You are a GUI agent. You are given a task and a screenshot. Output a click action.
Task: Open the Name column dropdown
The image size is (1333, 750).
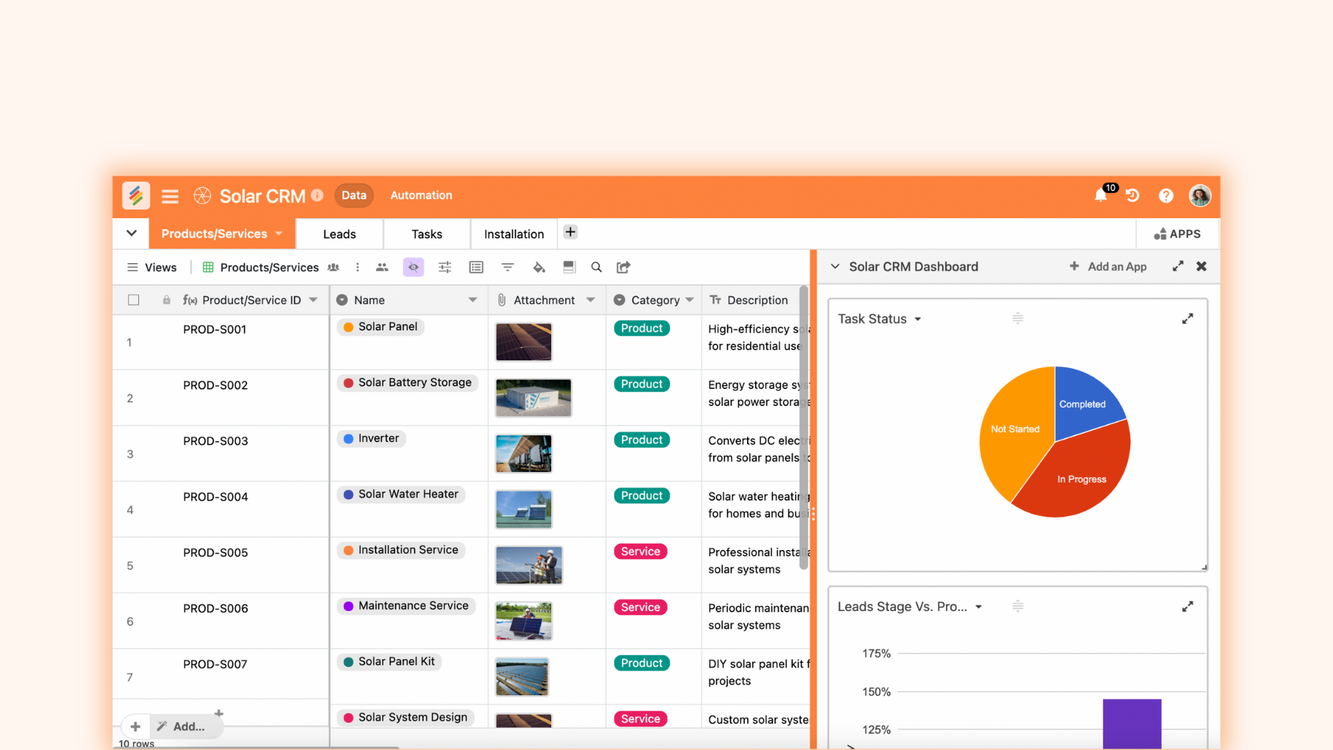tap(473, 300)
